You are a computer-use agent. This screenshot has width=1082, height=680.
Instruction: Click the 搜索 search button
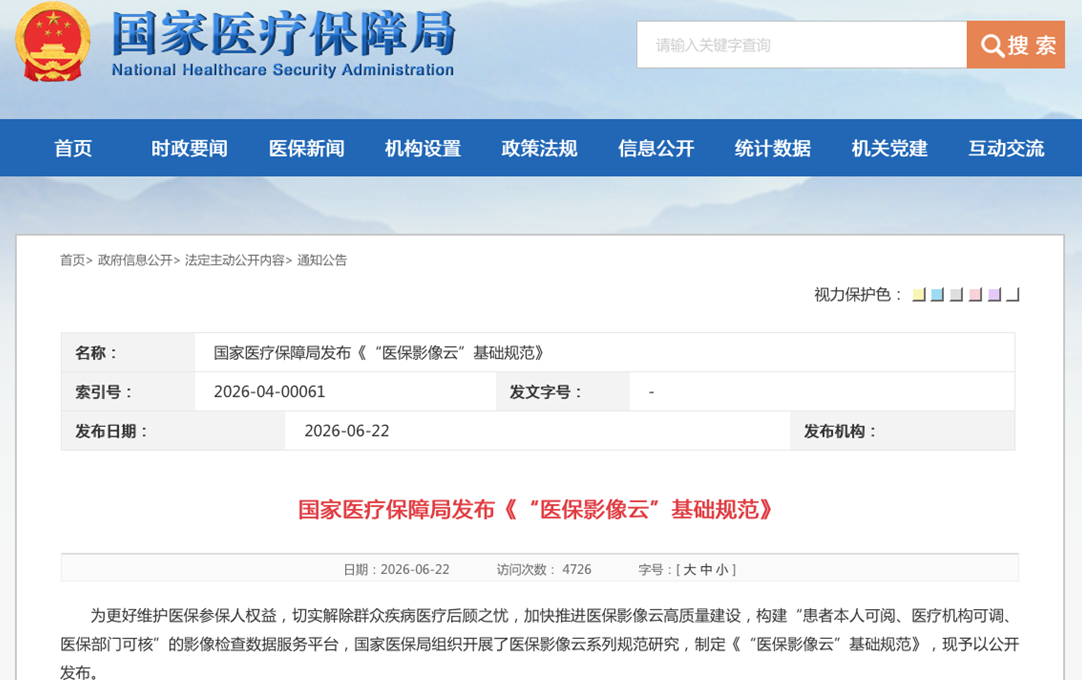(1016, 45)
